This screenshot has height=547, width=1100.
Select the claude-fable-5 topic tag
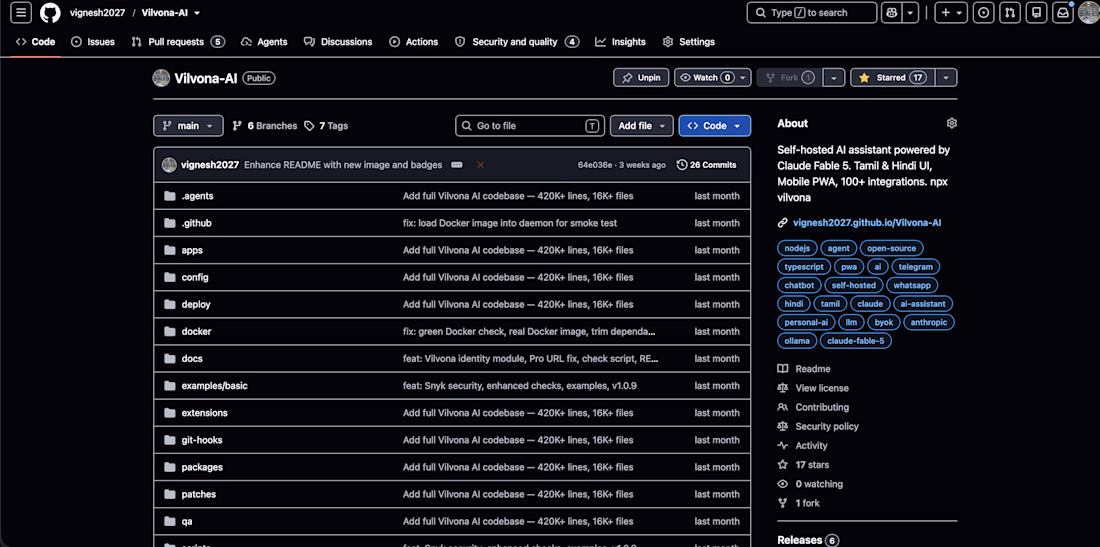854,342
